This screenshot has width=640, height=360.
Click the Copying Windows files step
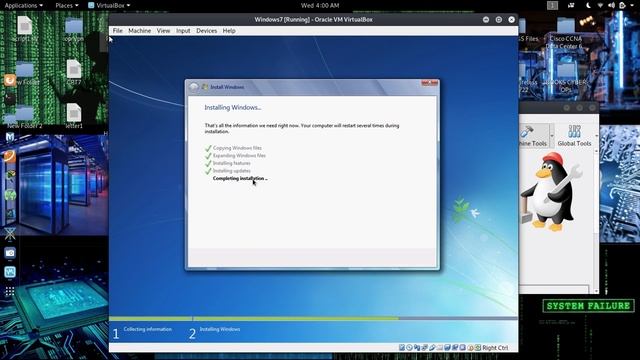coord(237,148)
